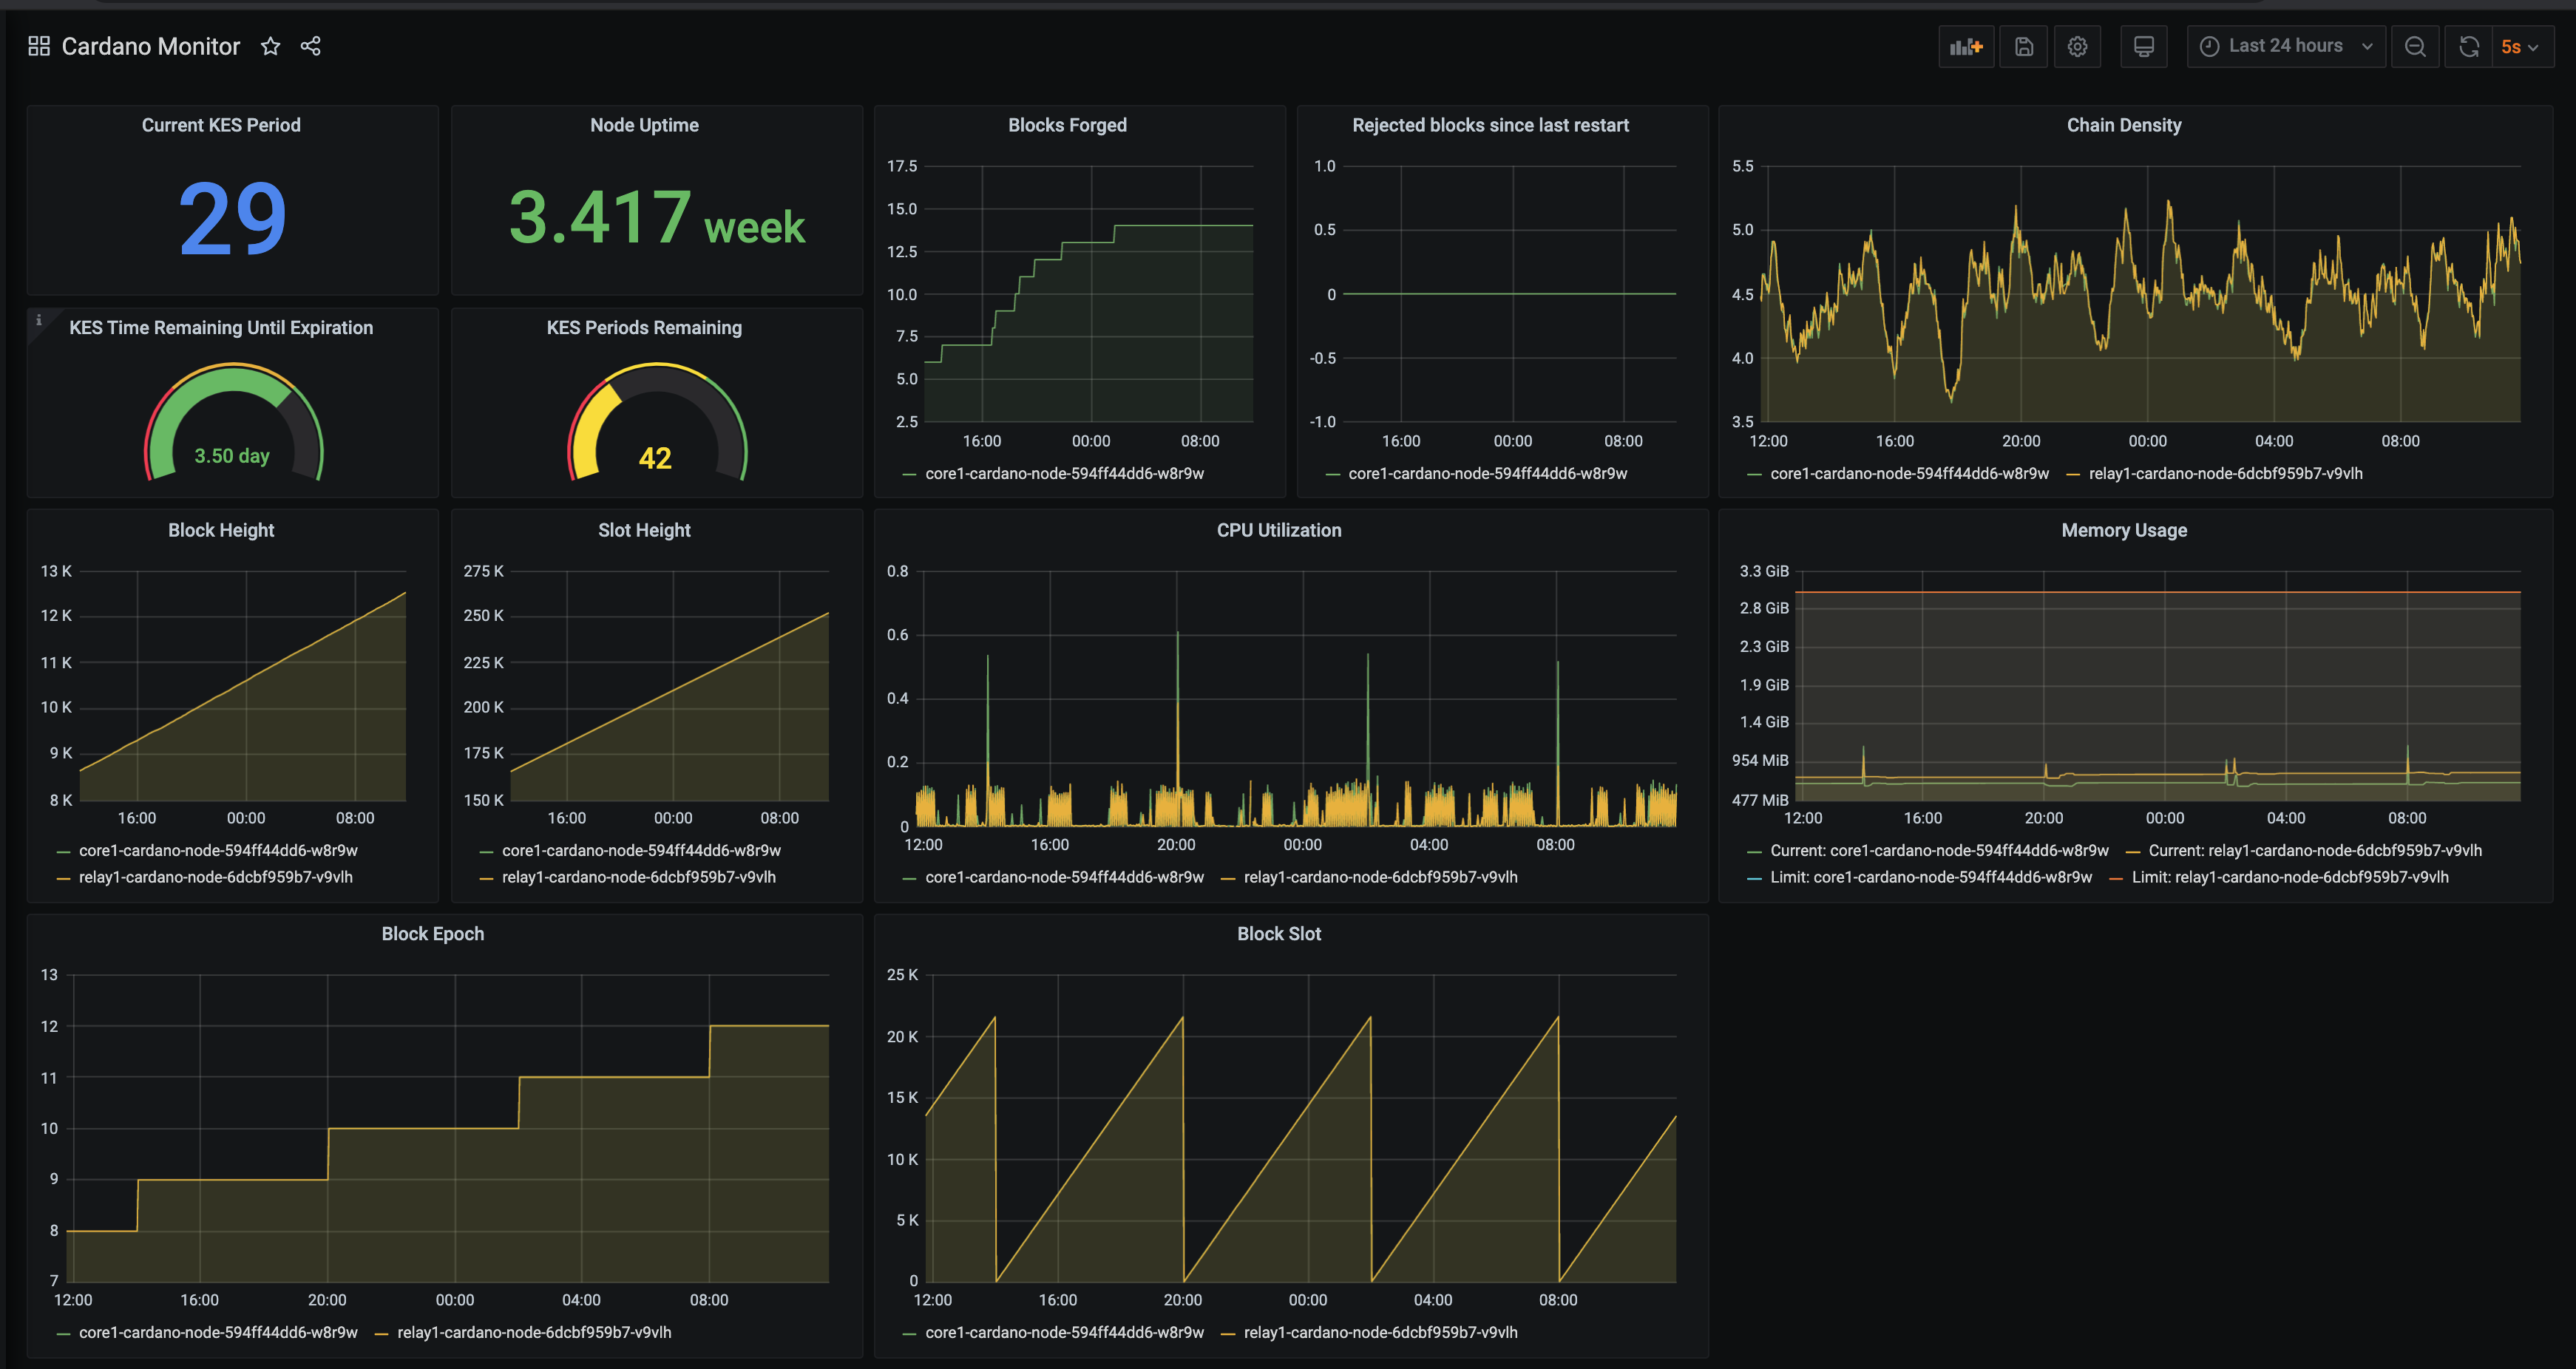Screen dimensions: 2576x1369
Task: Open the KES Periods Remaining panel menu
Action: pos(644,328)
